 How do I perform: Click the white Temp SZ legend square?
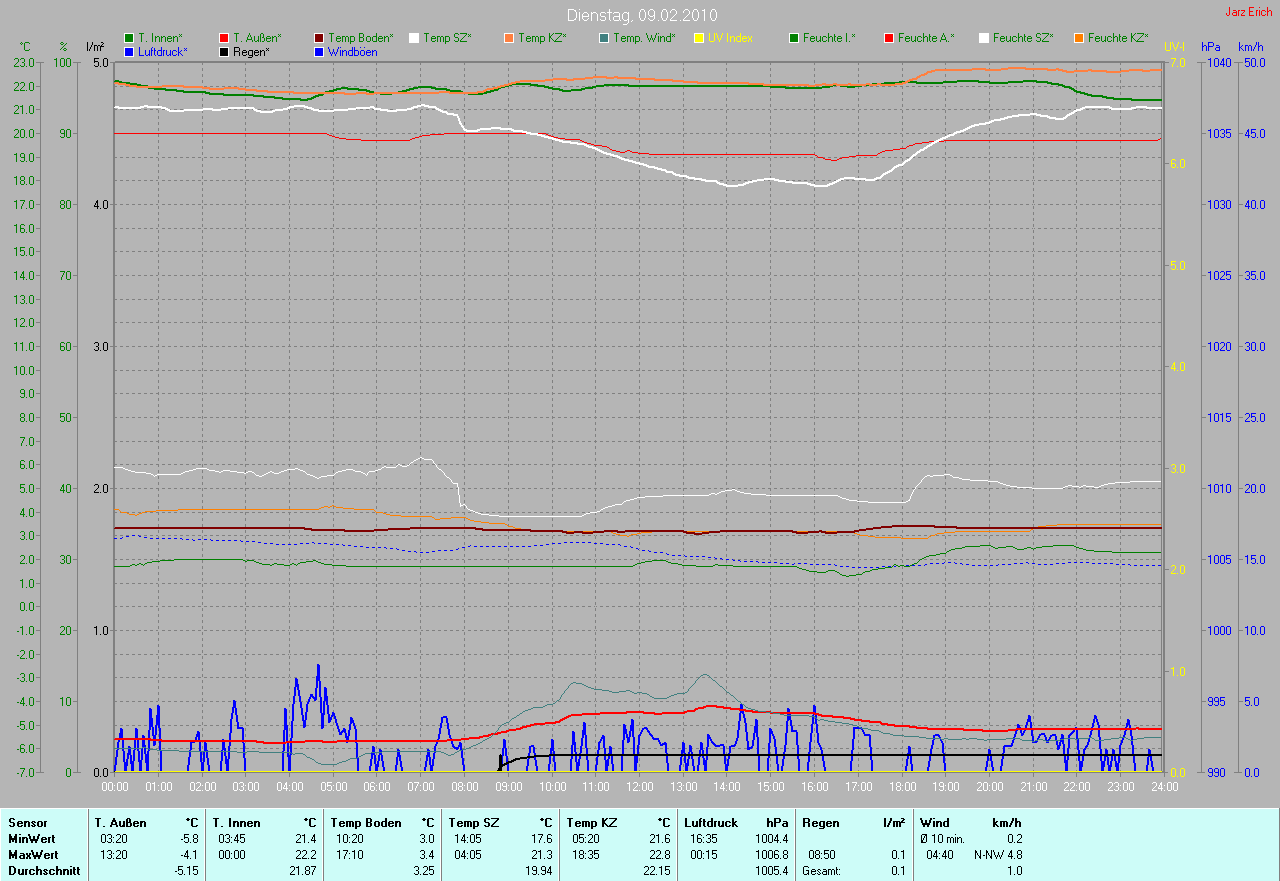tap(414, 38)
